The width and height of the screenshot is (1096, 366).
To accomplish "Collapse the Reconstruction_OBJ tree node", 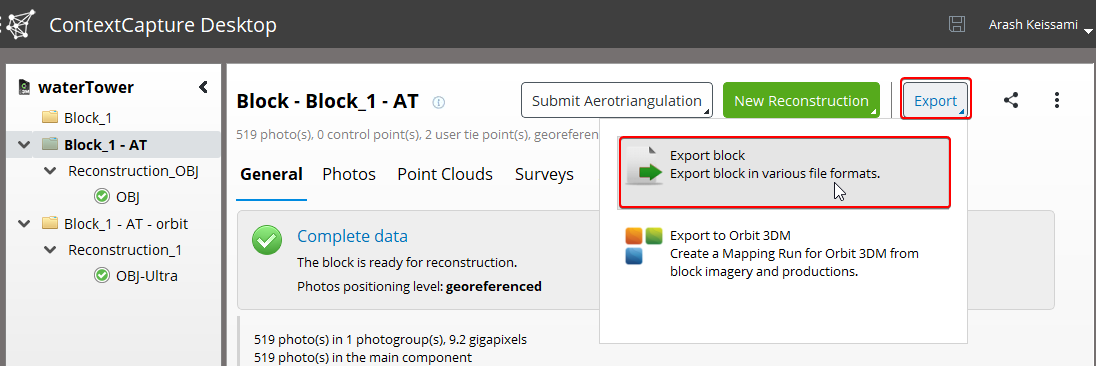I will tap(50, 171).
